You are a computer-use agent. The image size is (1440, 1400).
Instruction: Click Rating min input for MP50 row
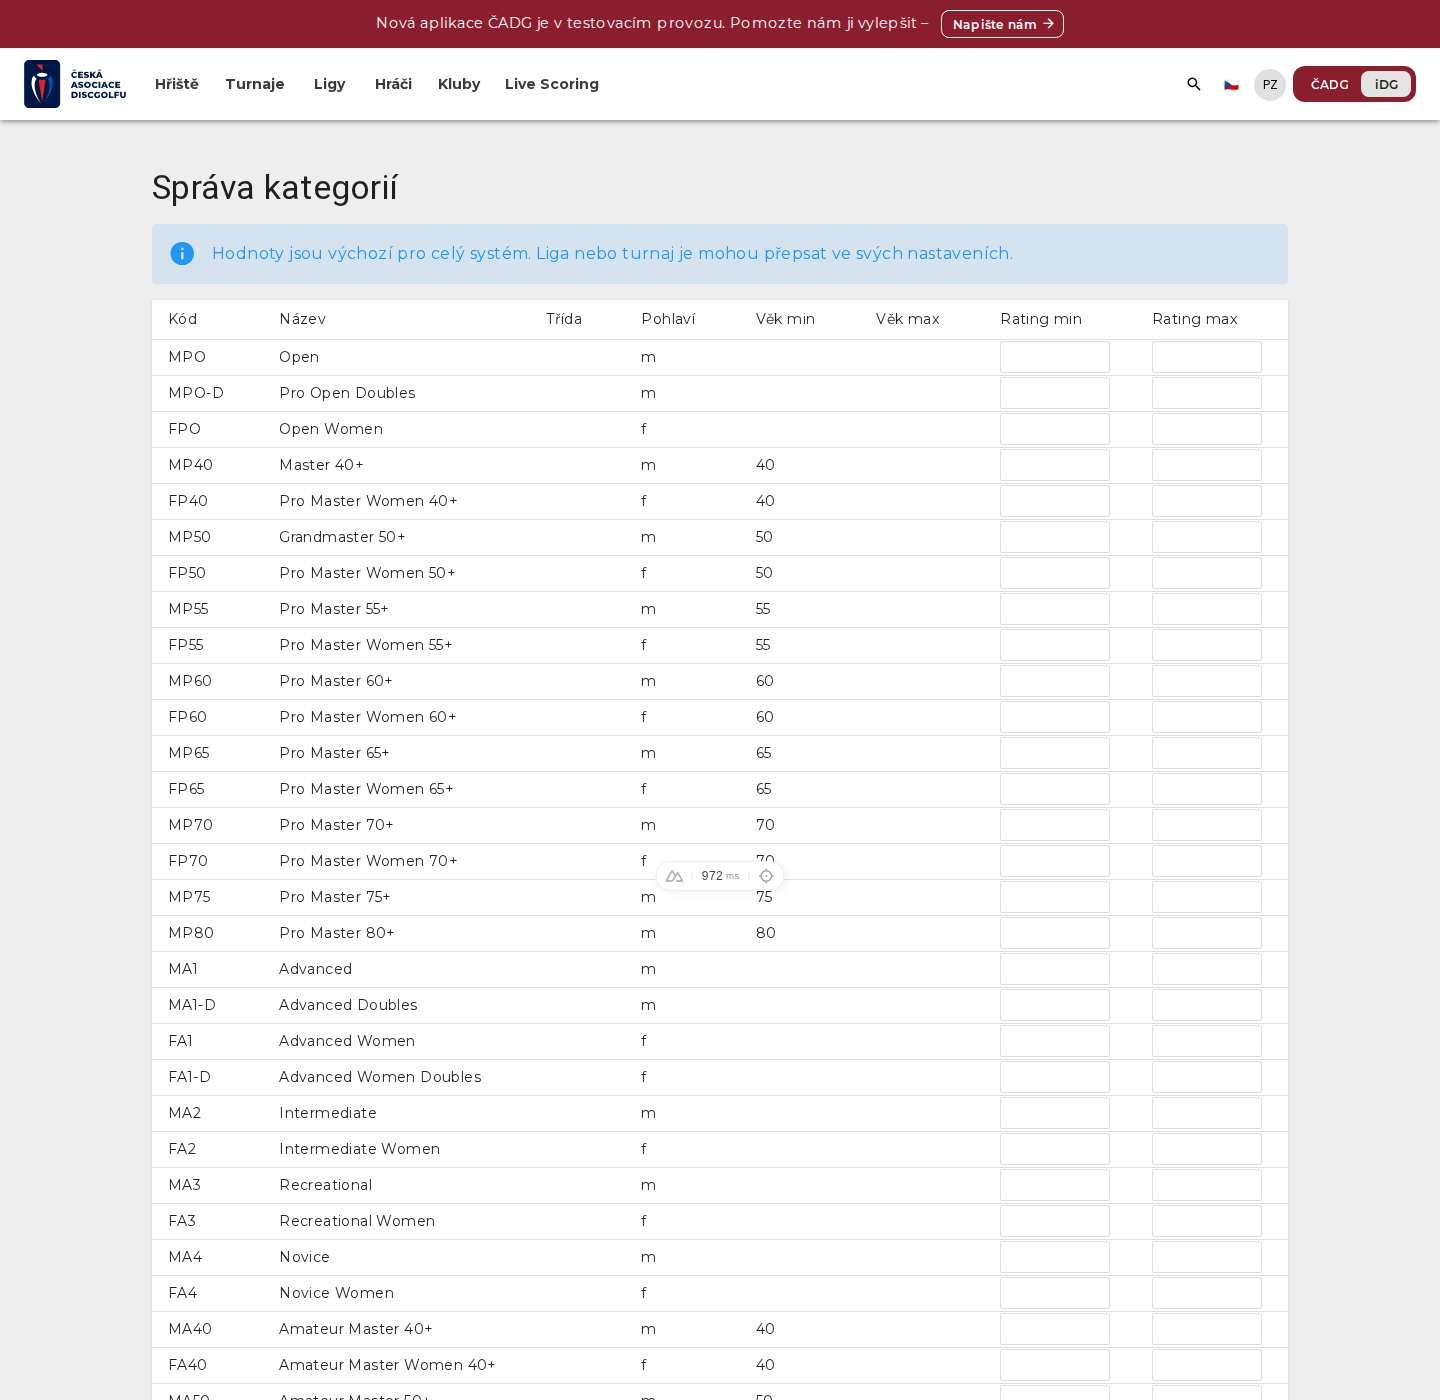(1055, 537)
